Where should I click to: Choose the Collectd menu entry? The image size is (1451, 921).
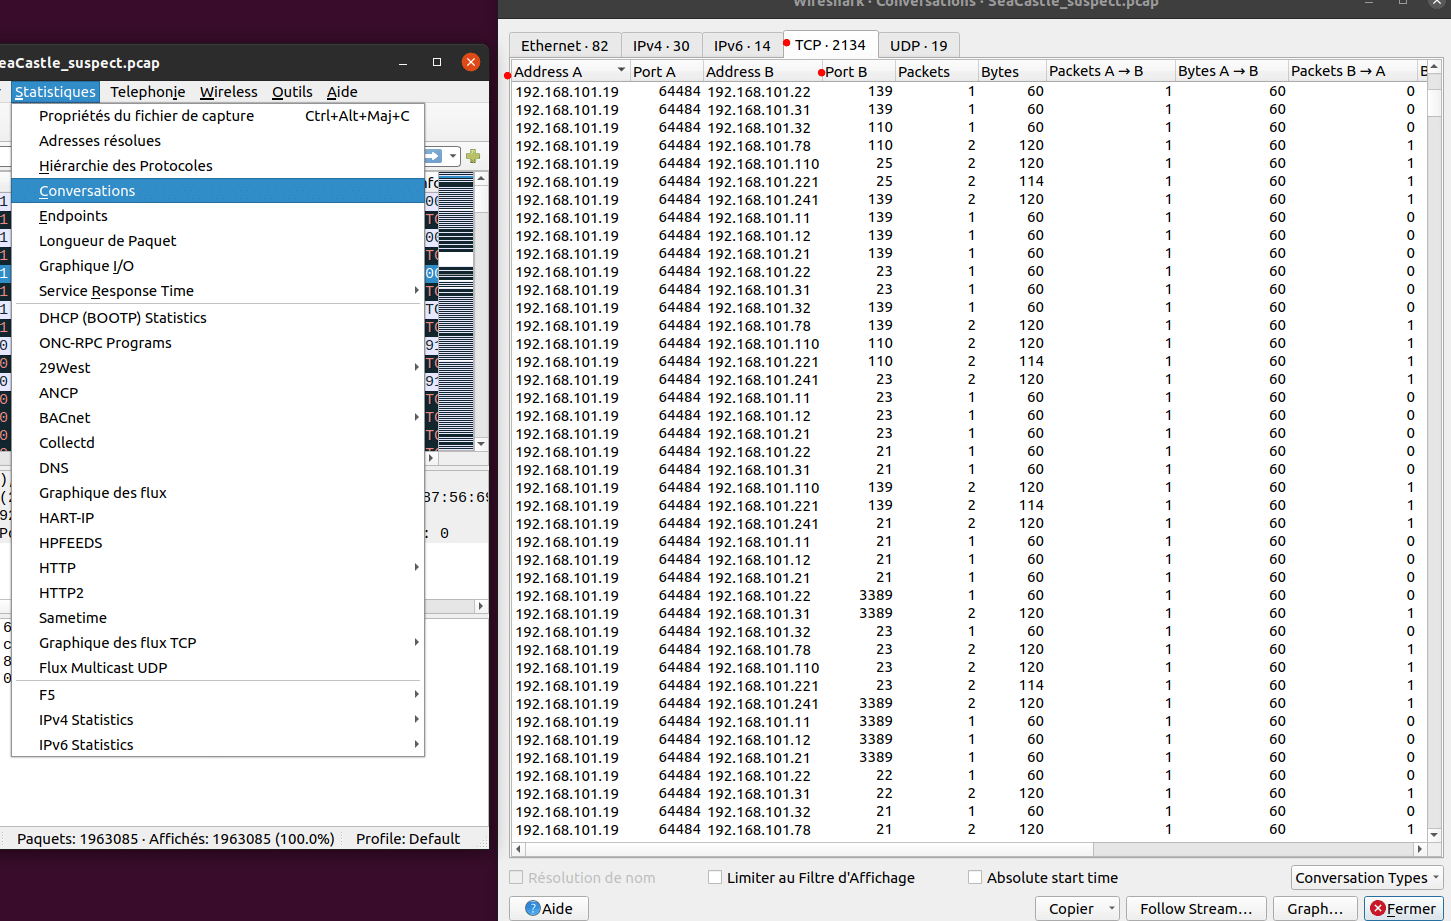pyautogui.click(x=218, y=443)
